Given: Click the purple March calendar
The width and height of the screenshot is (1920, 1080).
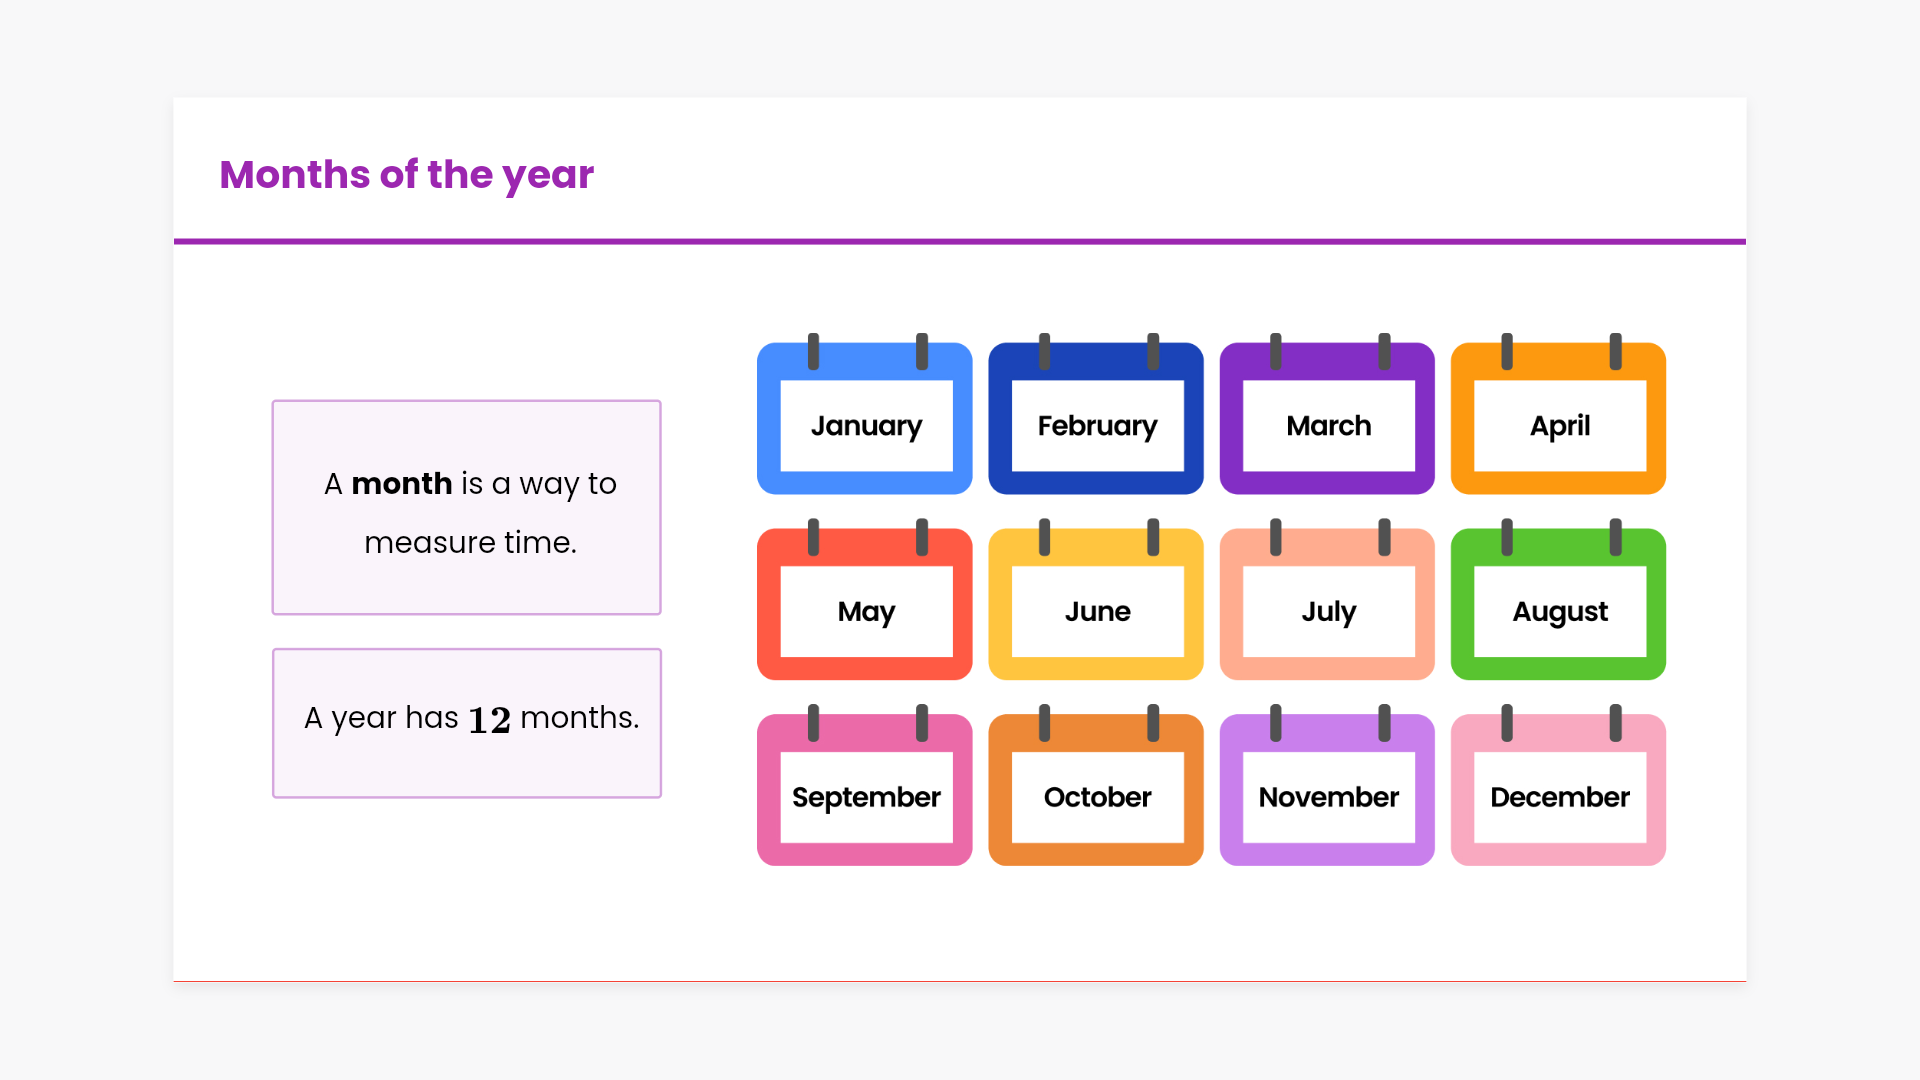Looking at the screenshot, I should point(1327,418).
